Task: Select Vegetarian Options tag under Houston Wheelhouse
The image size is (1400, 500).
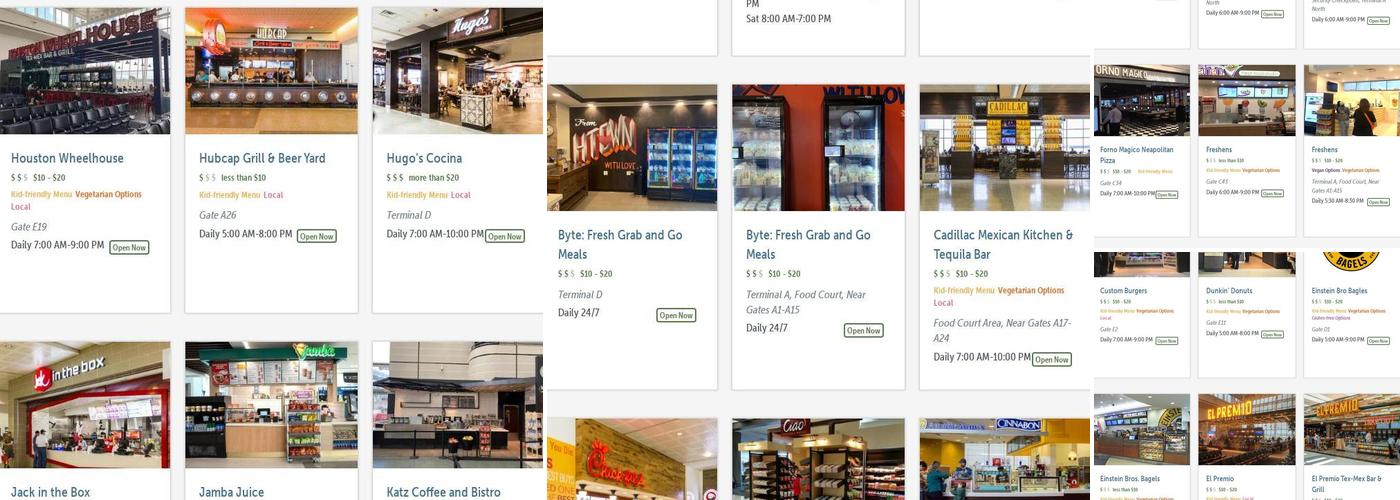Action: (x=108, y=195)
